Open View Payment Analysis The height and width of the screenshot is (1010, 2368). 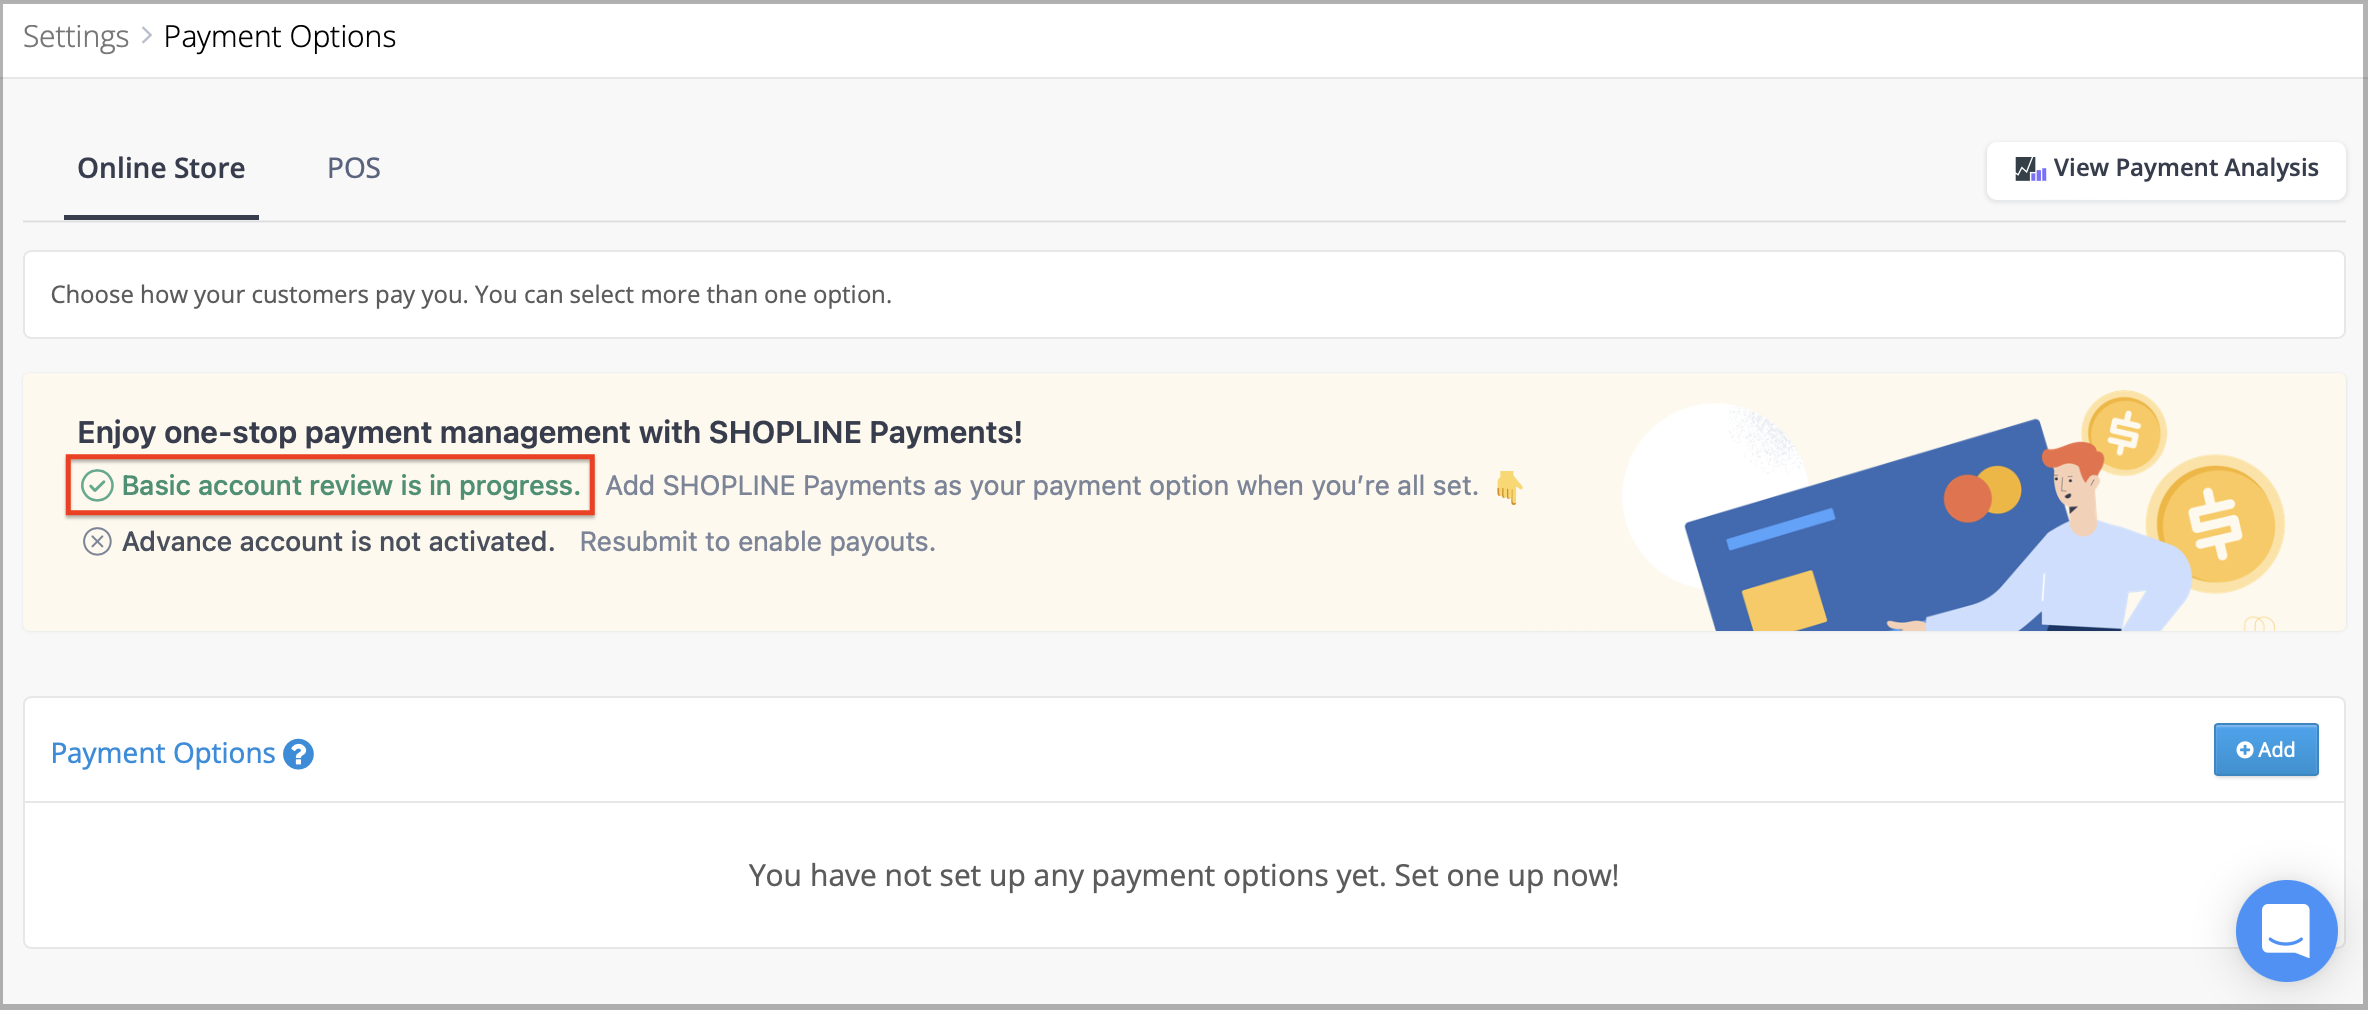coord(2166,170)
